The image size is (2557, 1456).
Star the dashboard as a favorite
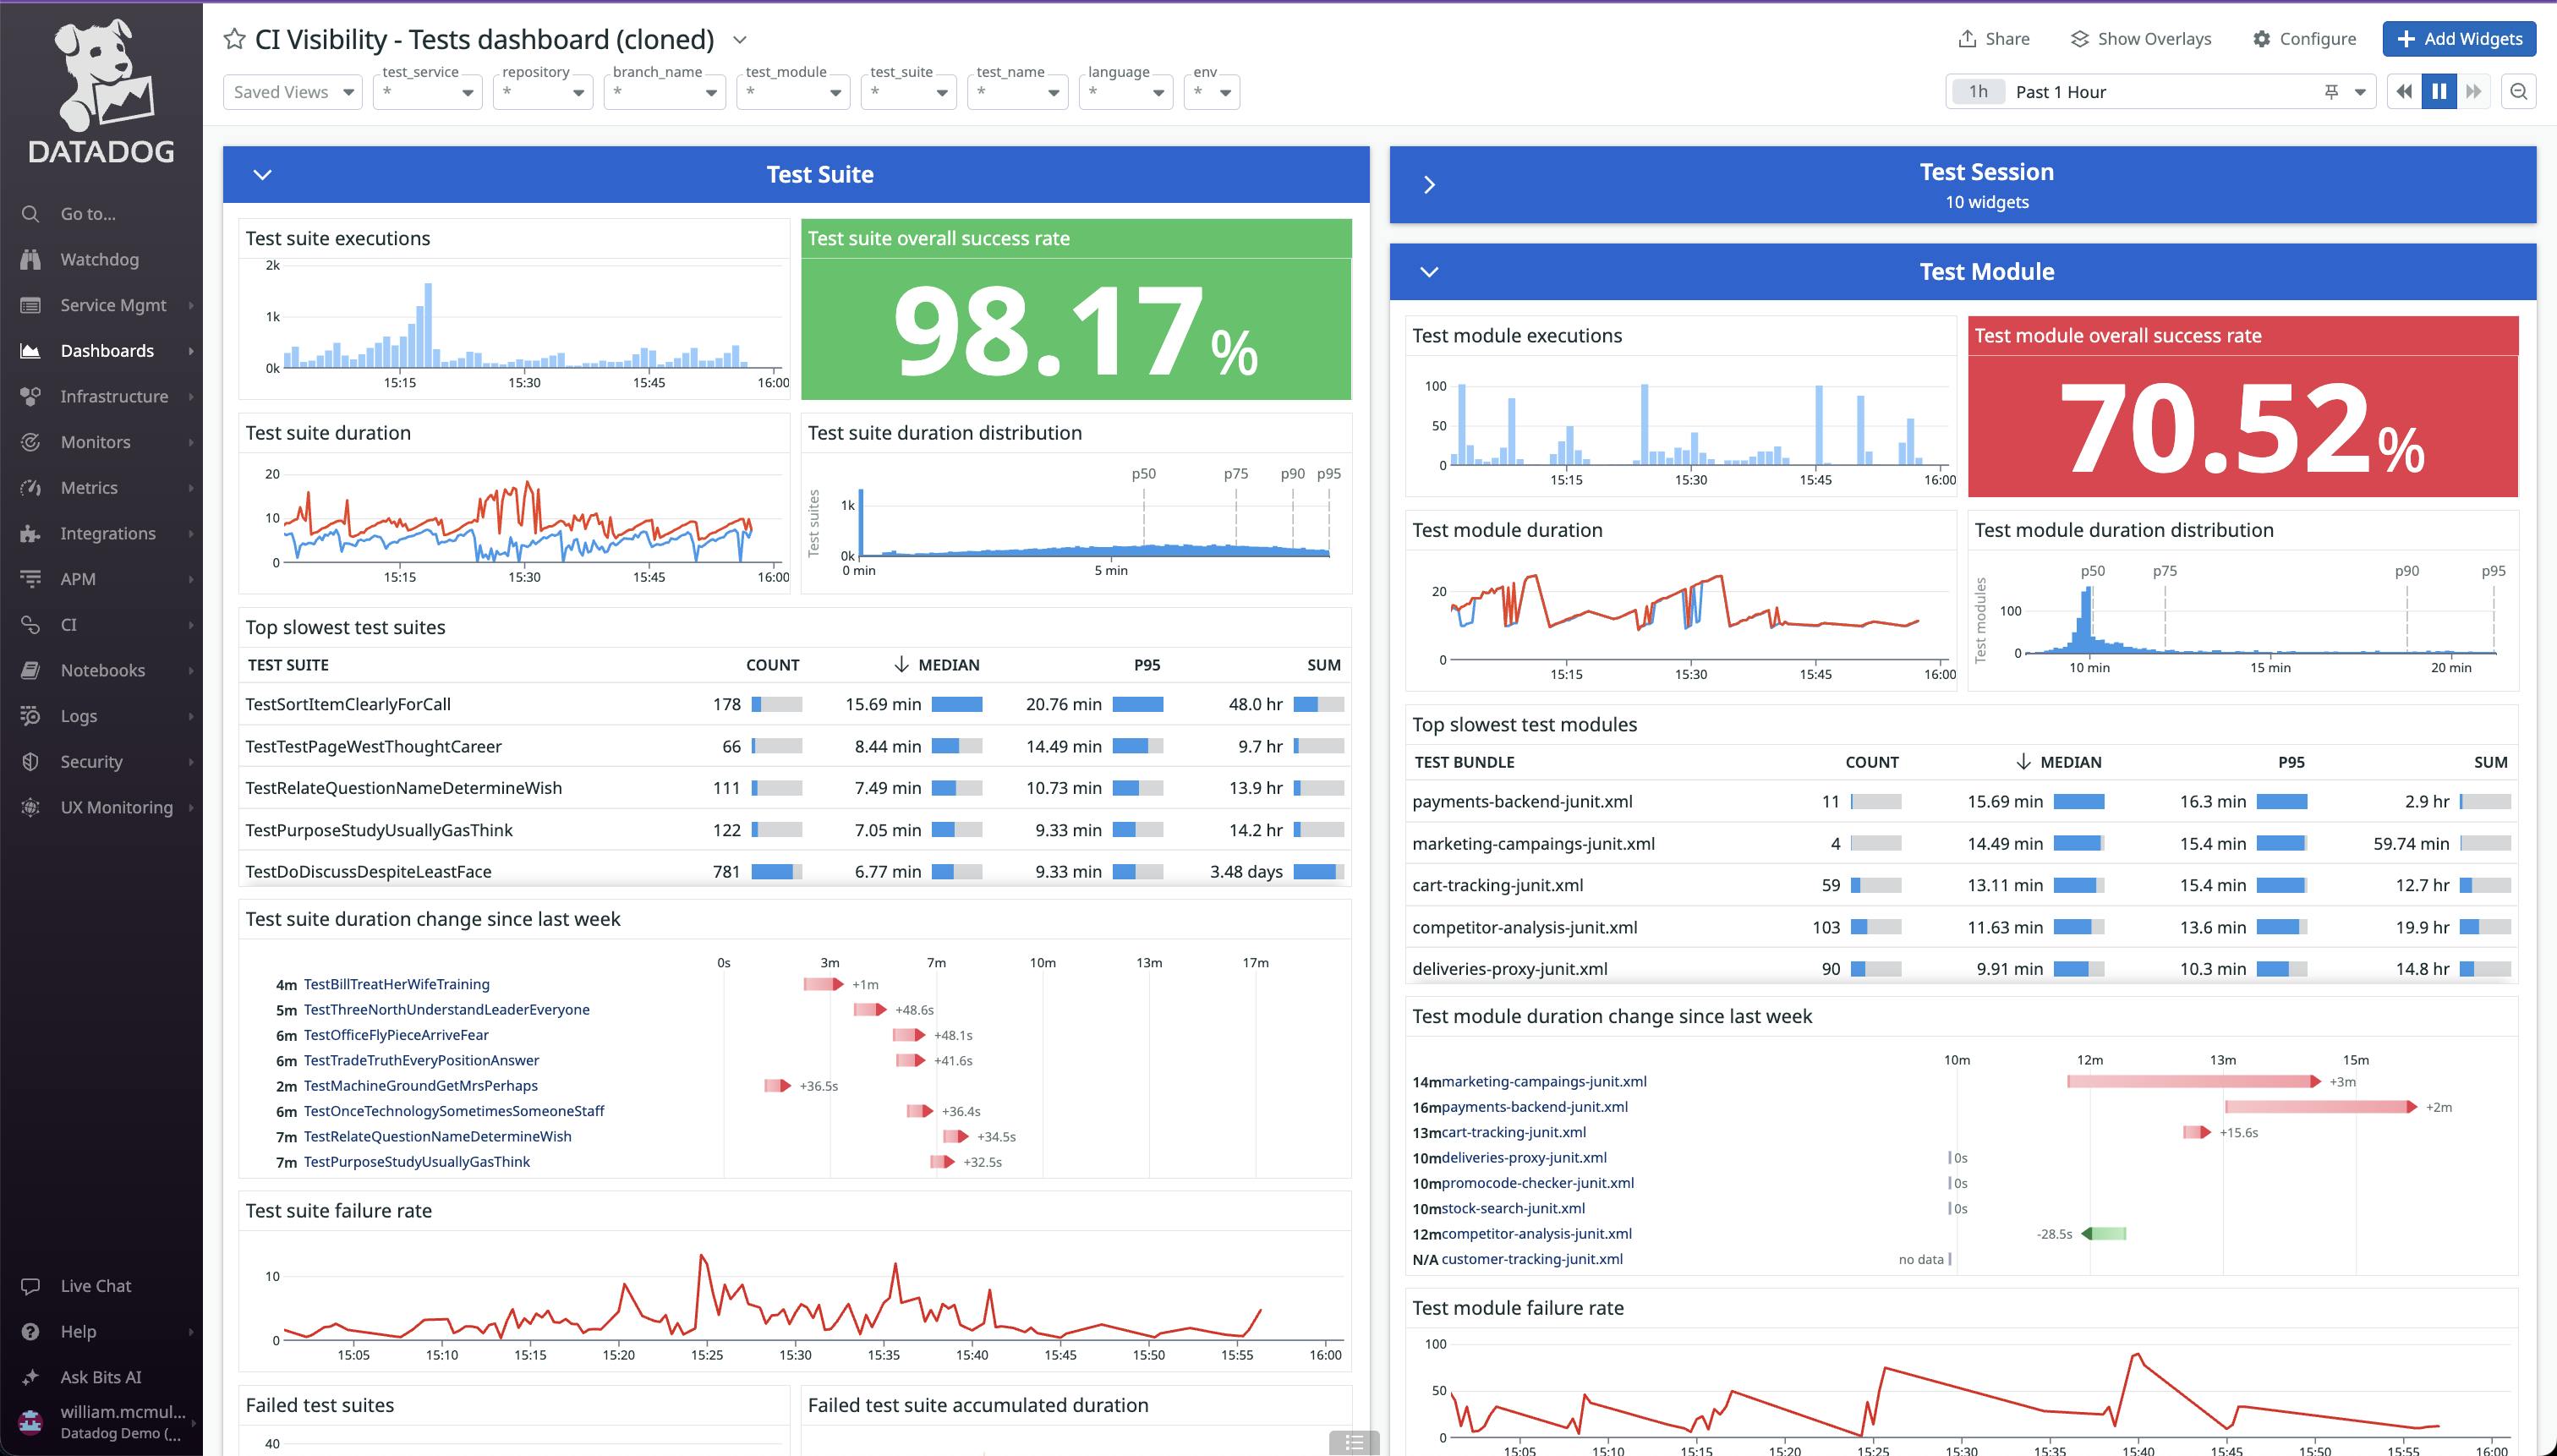coord(234,39)
